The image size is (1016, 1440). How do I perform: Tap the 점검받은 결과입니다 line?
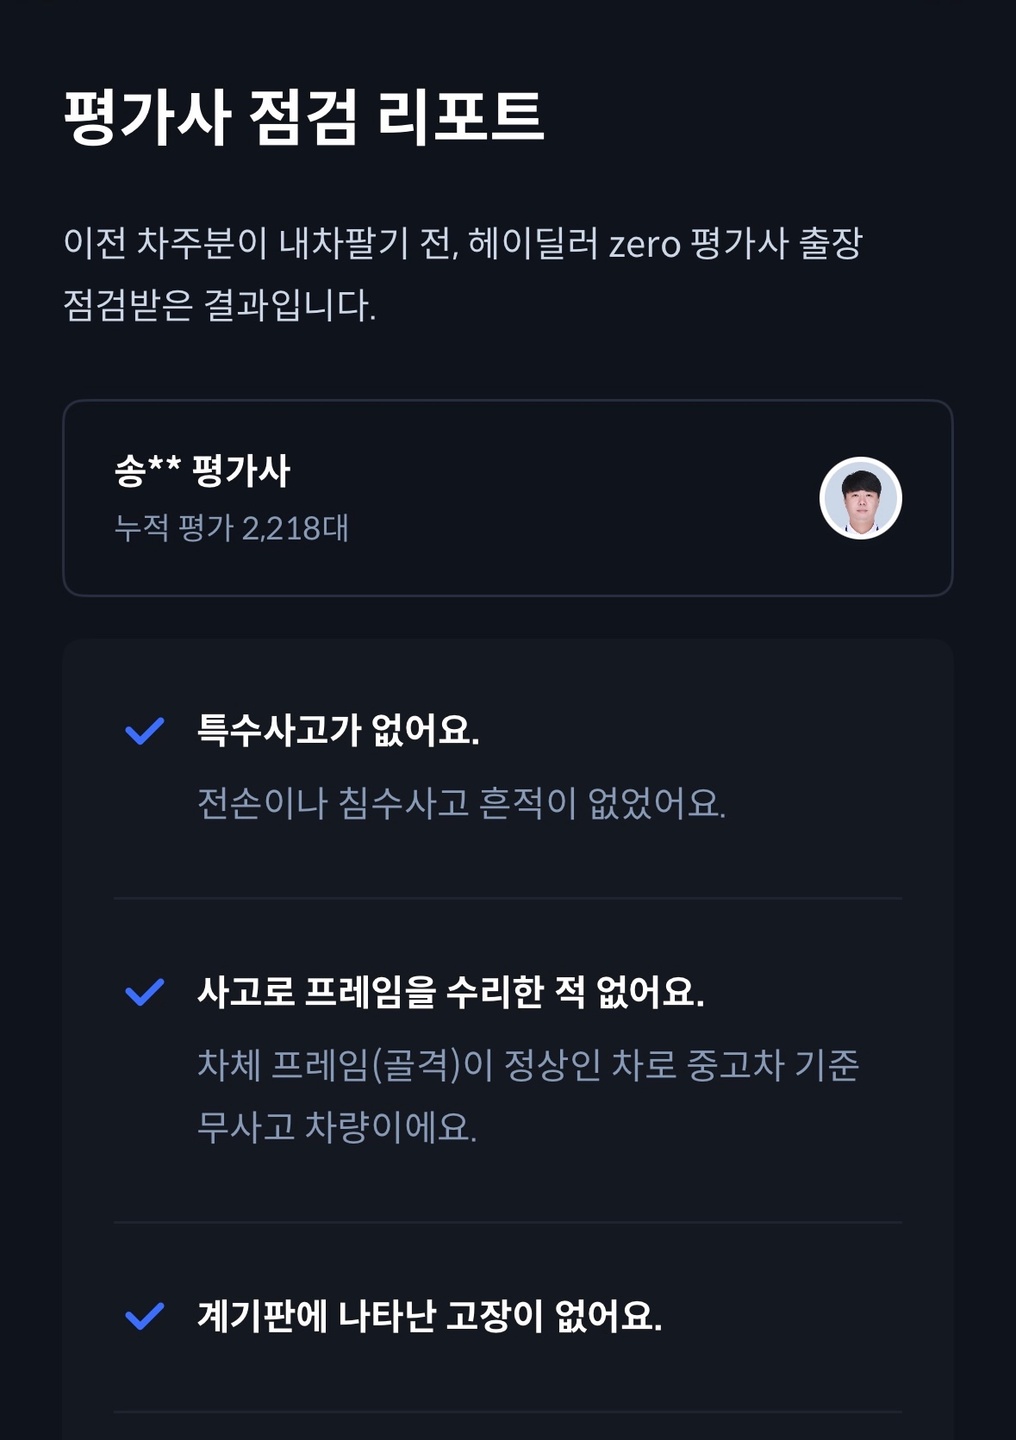coord(220,305)
